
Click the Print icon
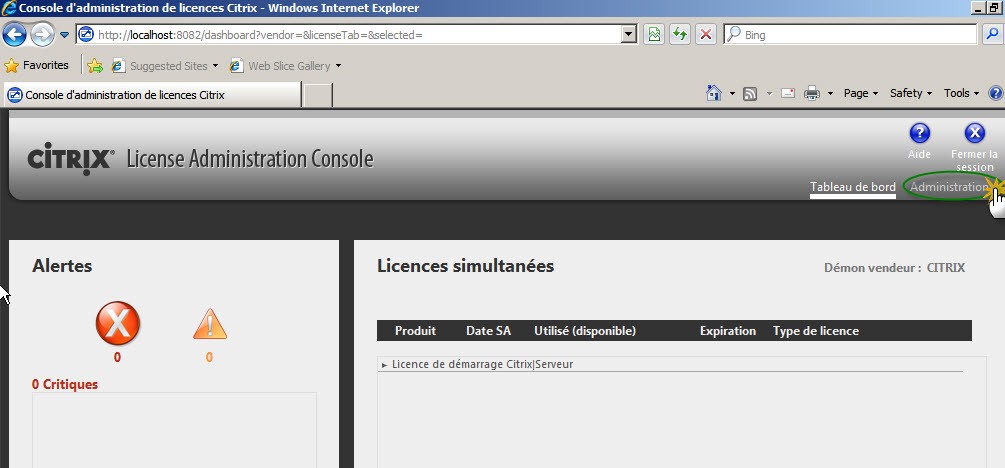(x=812, y=94)
